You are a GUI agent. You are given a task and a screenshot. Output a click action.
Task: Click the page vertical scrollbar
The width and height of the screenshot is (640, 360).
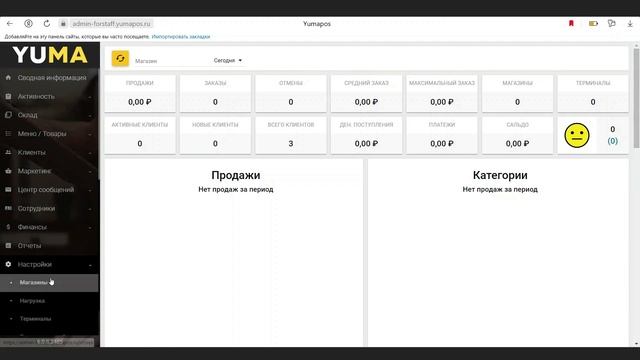click(636, 98)
